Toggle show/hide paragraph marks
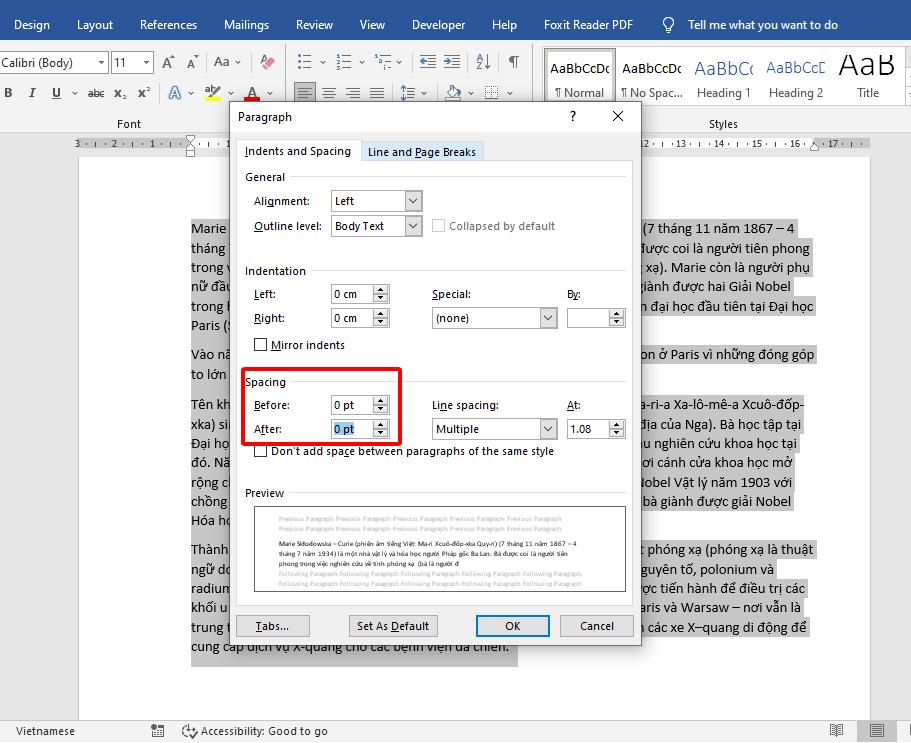This screenshot has height=743, width=911. 513,62
